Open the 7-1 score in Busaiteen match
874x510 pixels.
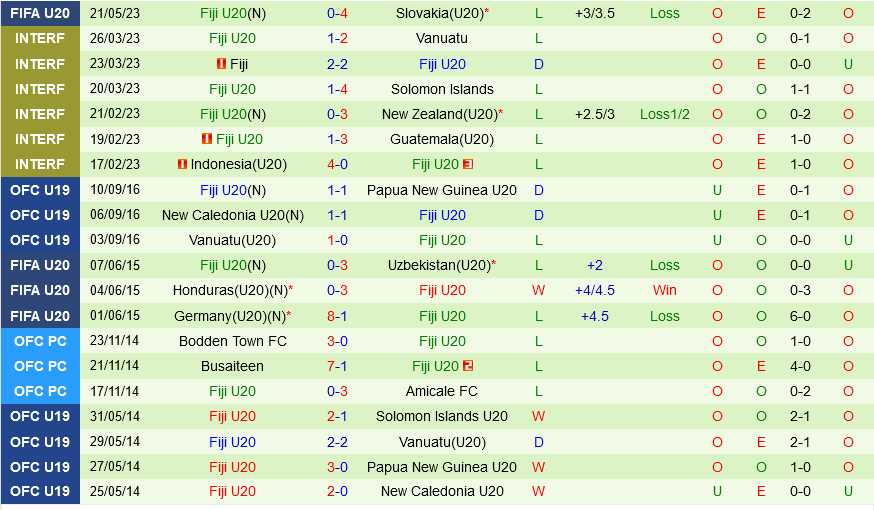pos(337,366)
